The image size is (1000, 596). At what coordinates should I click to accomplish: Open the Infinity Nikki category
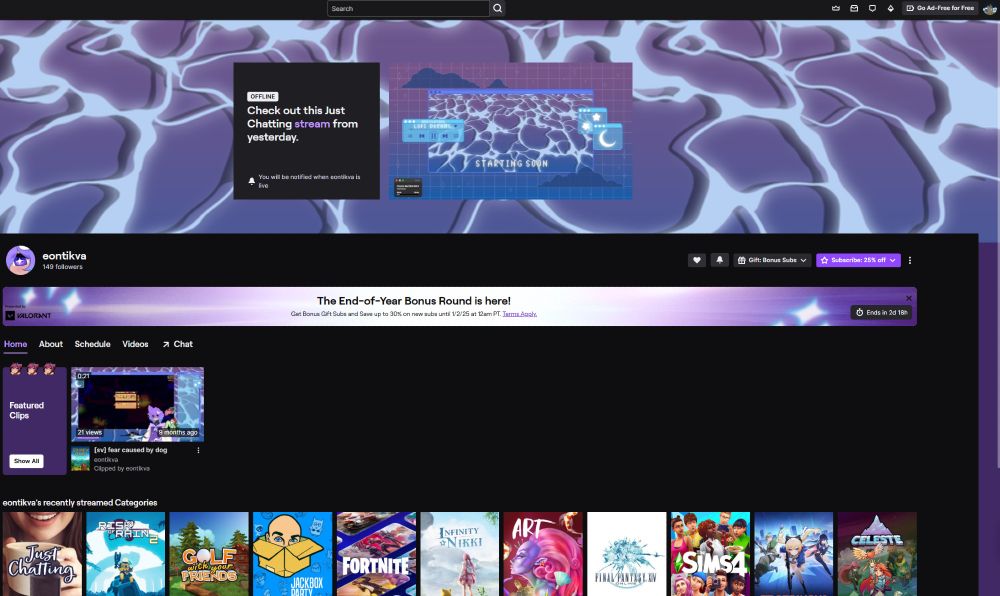[x=460, y=554]
